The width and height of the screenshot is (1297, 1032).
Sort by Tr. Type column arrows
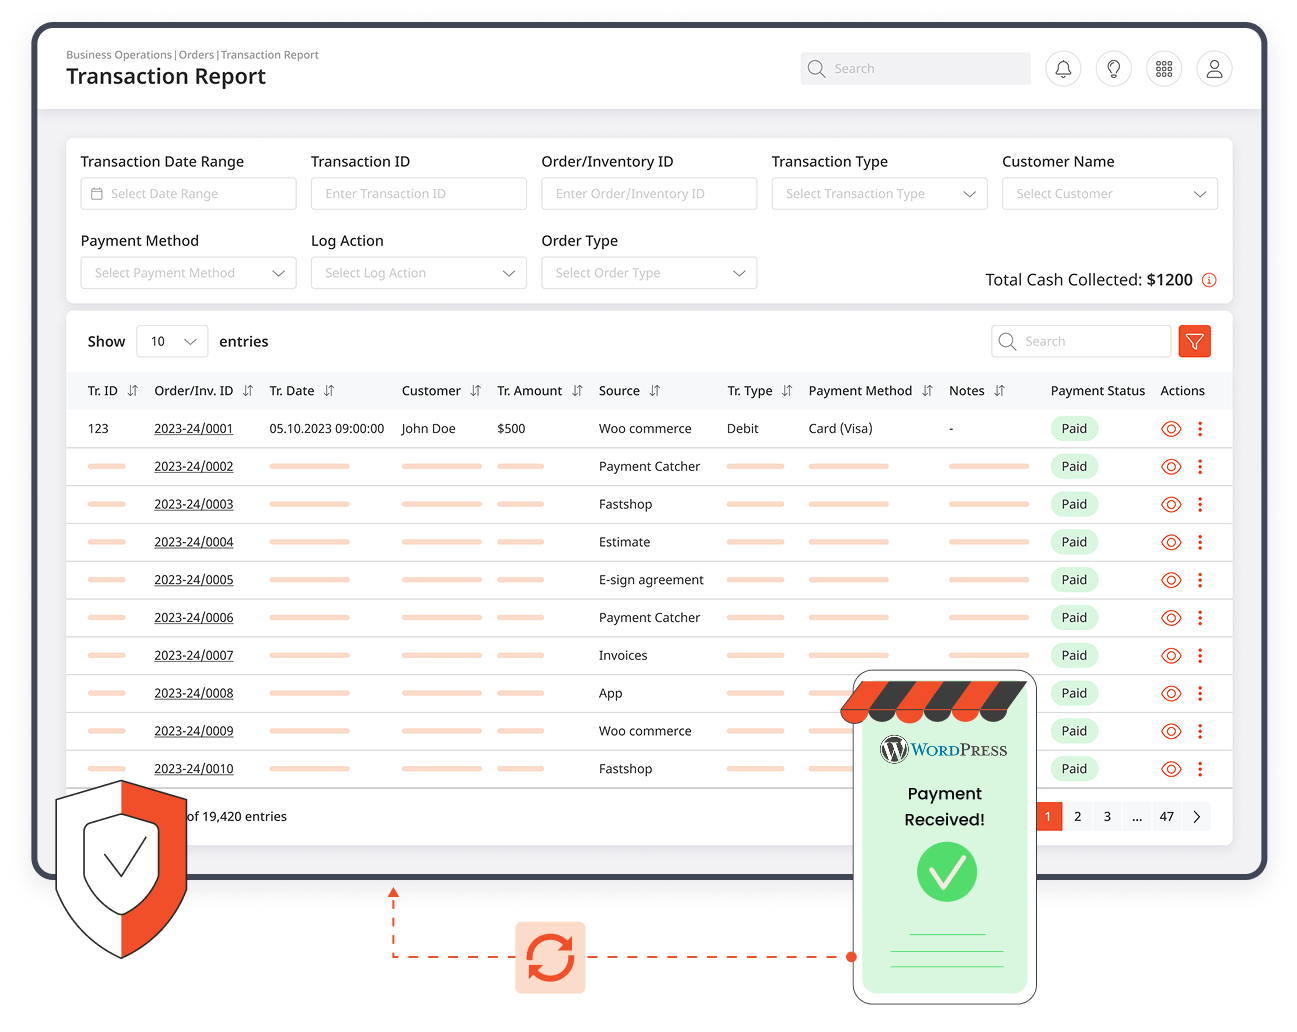(x=787, y=391)
